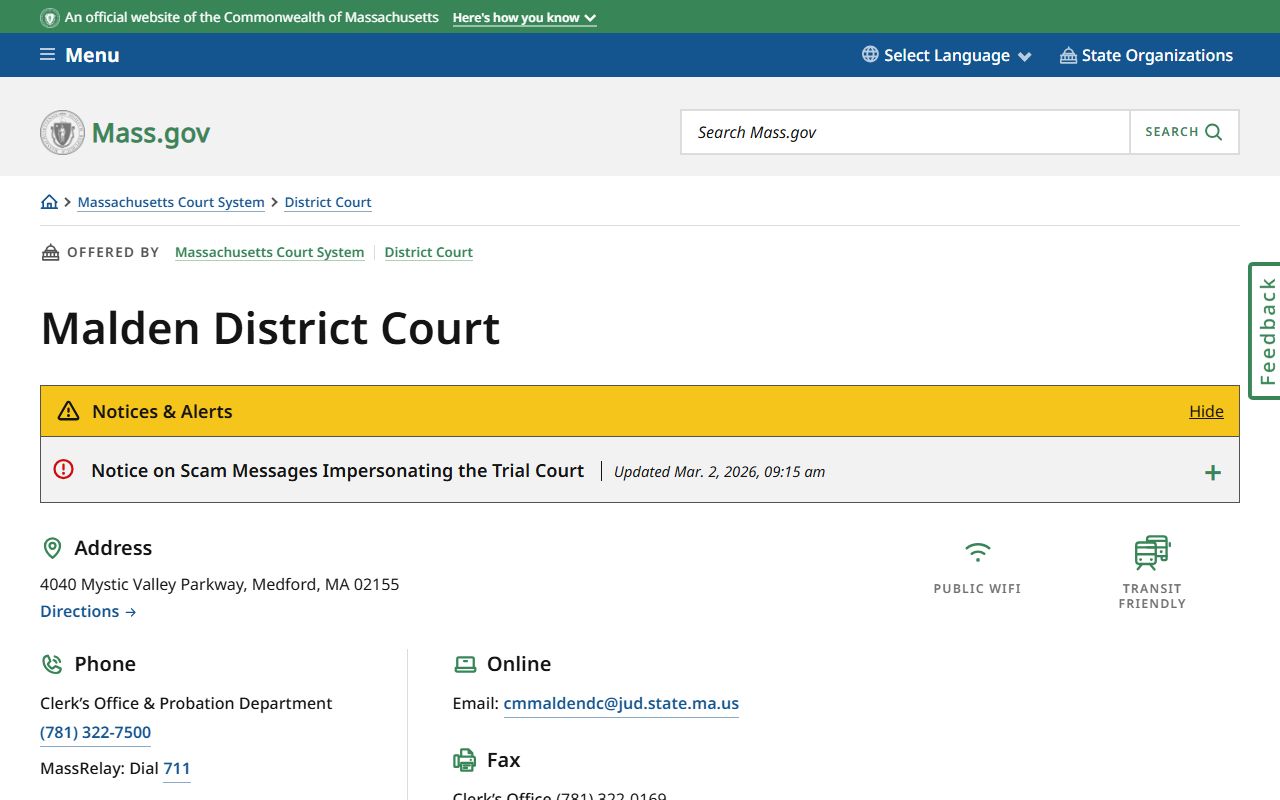Screen dimensions: 1280x800
Task: Click inside the Search Mass.gov field
Action: click(x=905, y=132)
